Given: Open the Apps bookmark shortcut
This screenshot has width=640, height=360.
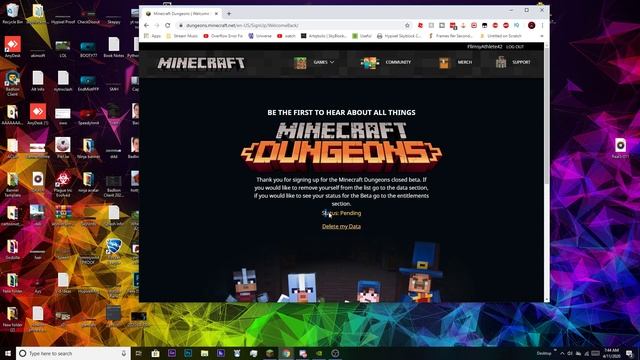Looking at the screenshot, I should (153, 36).
